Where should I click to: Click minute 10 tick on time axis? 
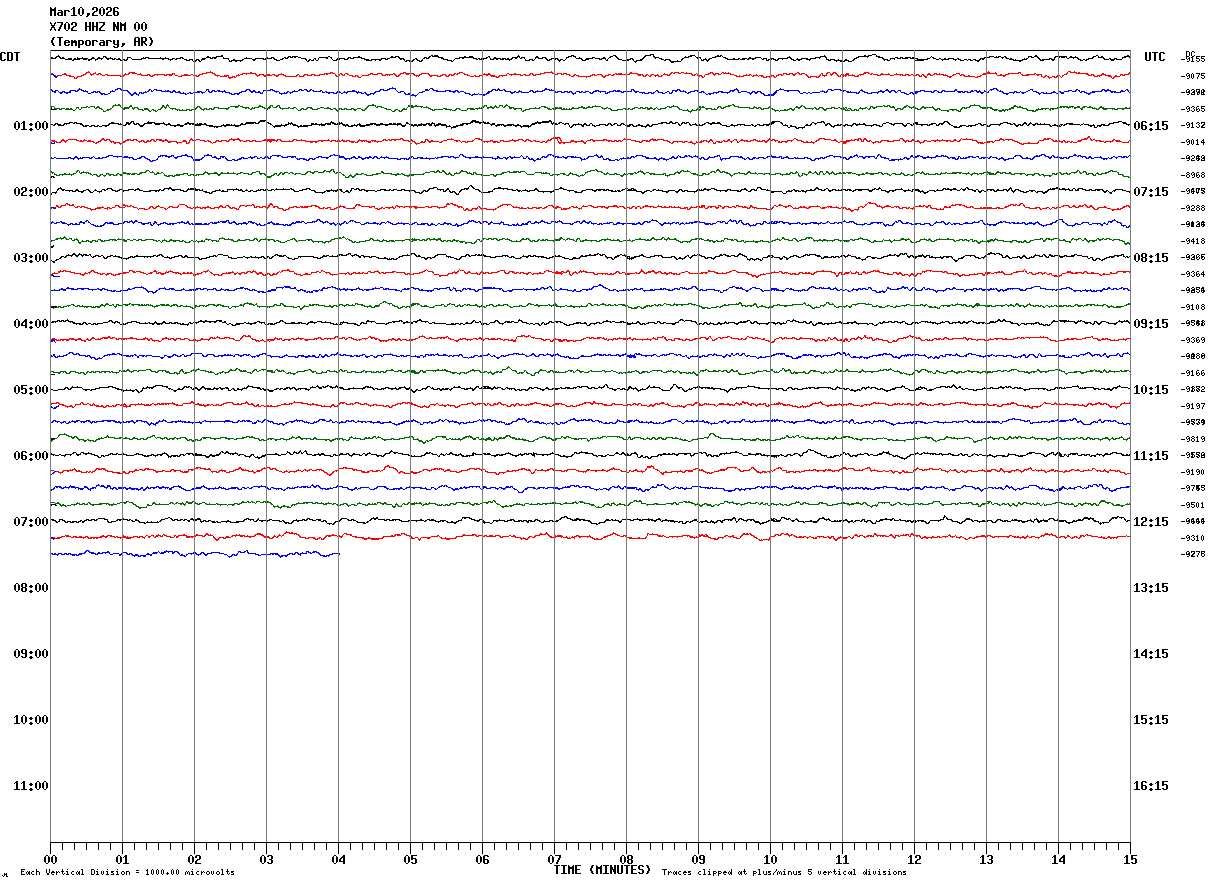[770, 859]
